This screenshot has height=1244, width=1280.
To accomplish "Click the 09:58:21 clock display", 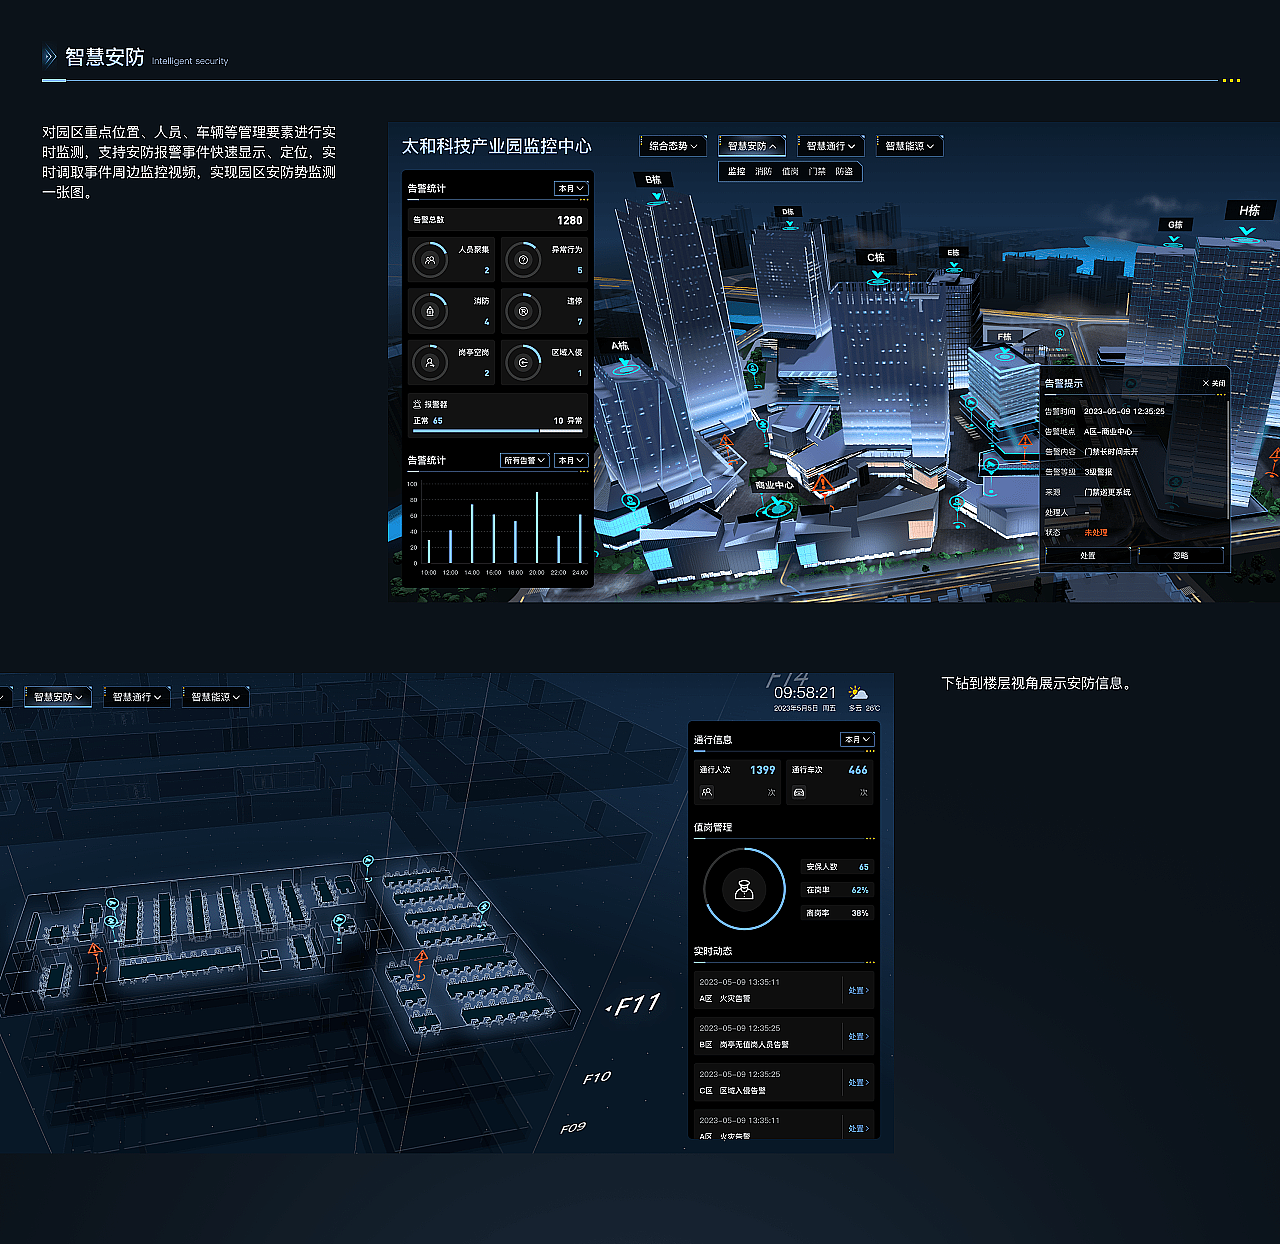I will click(x=805, y=692).
